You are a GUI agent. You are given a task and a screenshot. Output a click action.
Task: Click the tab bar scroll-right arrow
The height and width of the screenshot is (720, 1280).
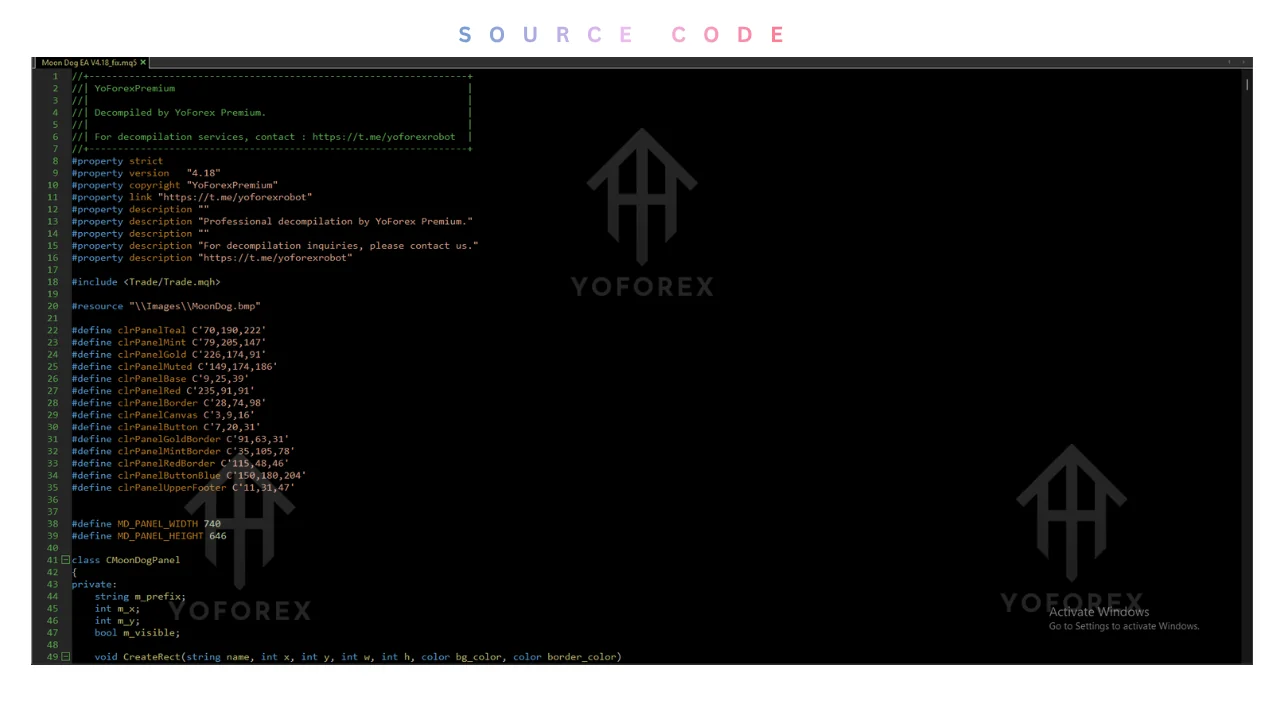pos(1244,62)
